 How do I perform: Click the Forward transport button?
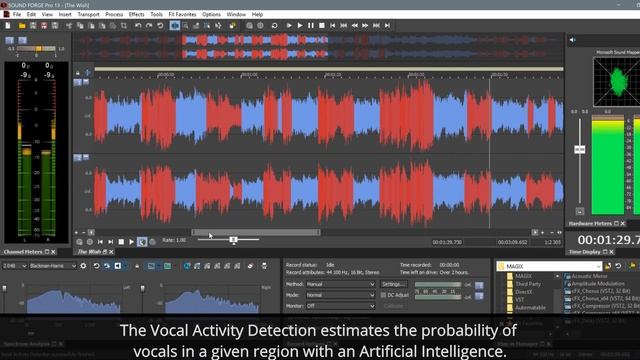coord(365,25)
